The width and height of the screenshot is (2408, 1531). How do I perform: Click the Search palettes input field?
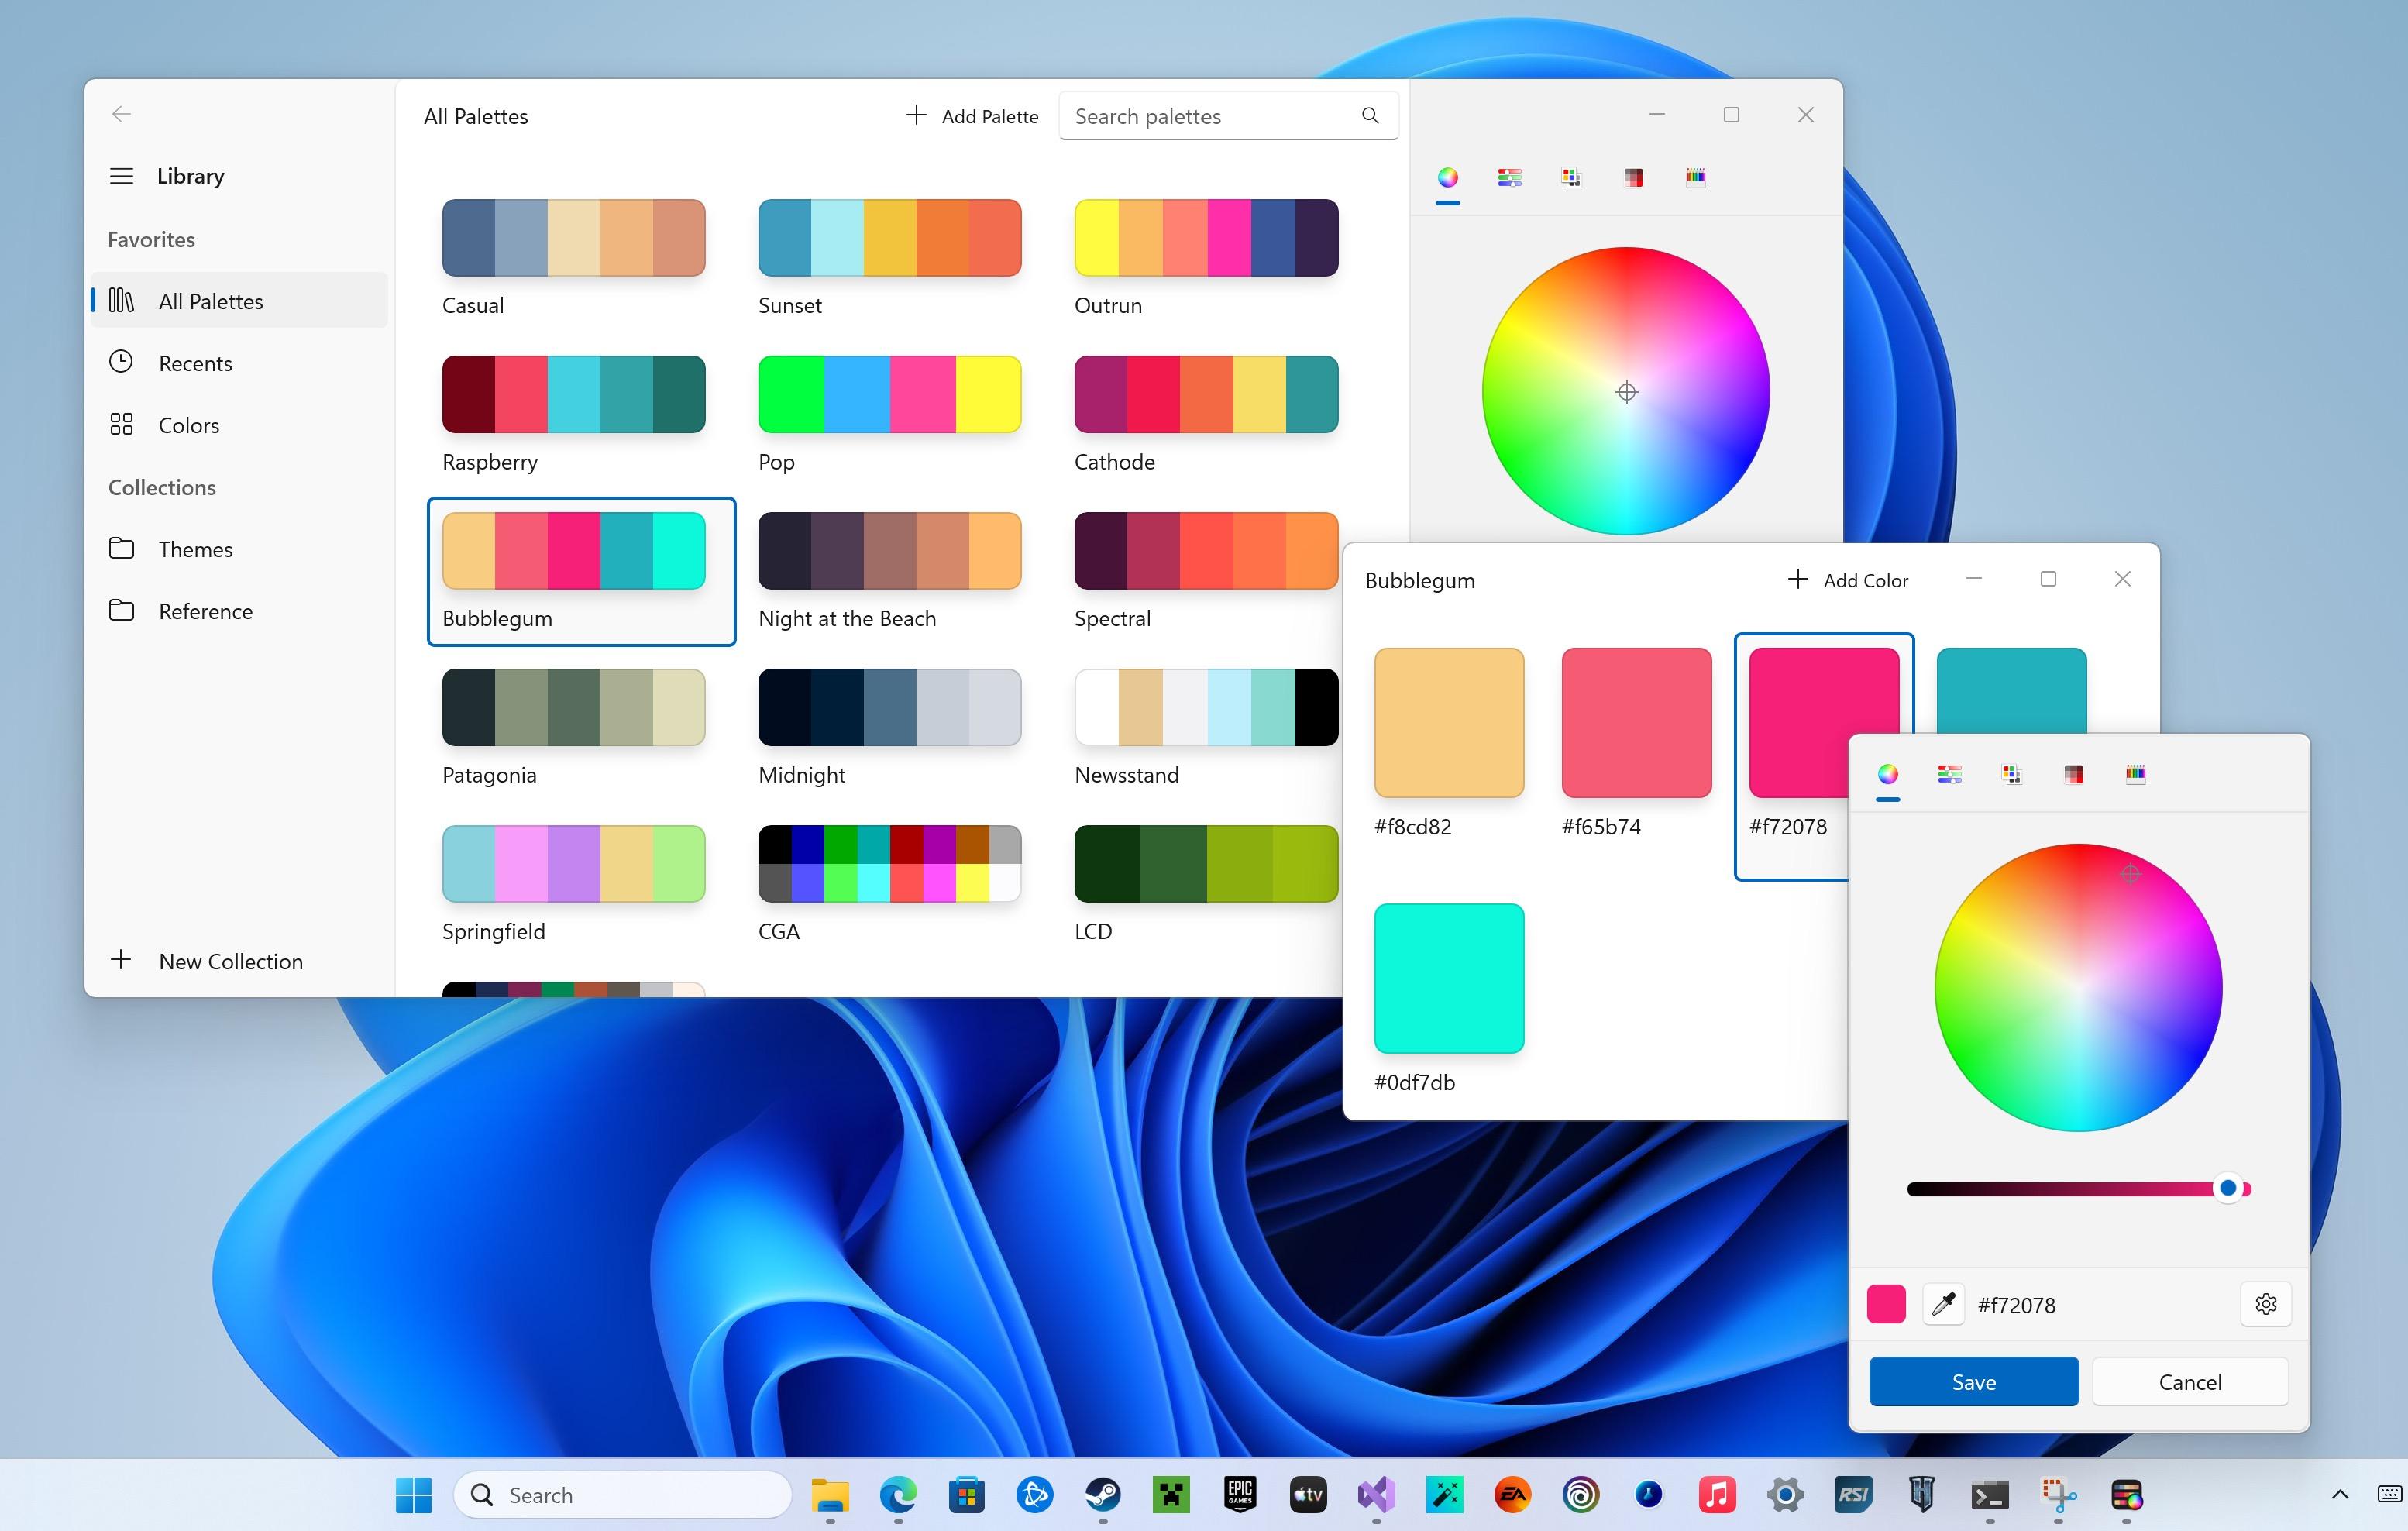pyautogui.click(x=1210, y=116)
